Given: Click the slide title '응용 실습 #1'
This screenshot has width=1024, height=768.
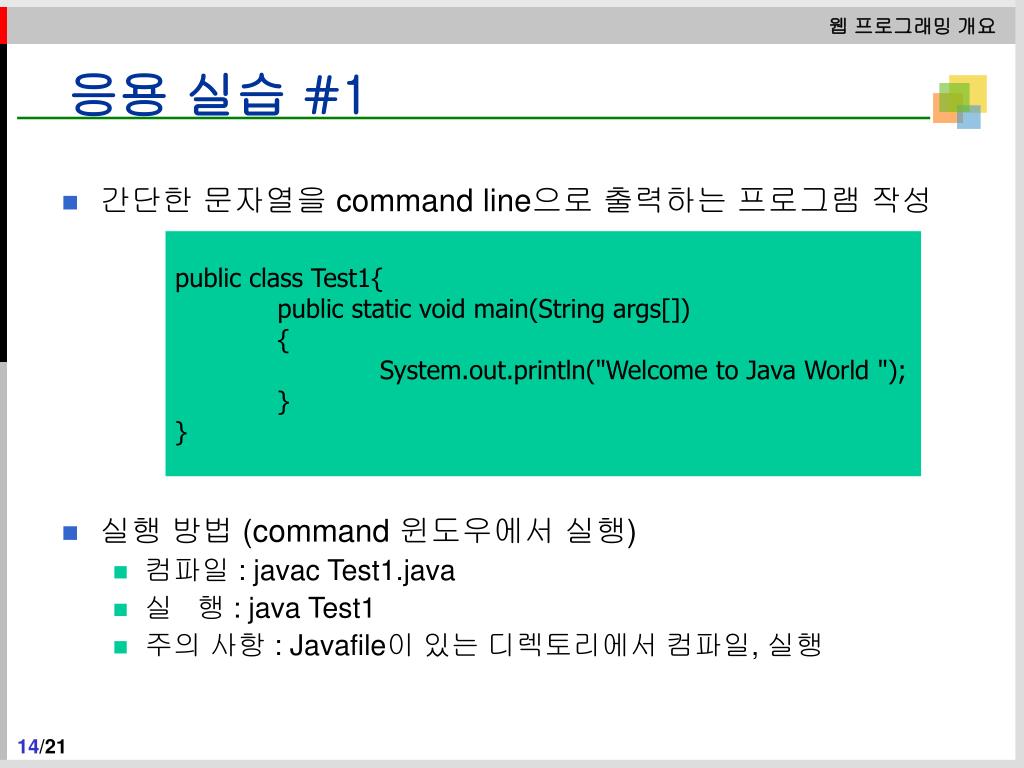Looking at the screenshot, I should (x=216, y=95).
